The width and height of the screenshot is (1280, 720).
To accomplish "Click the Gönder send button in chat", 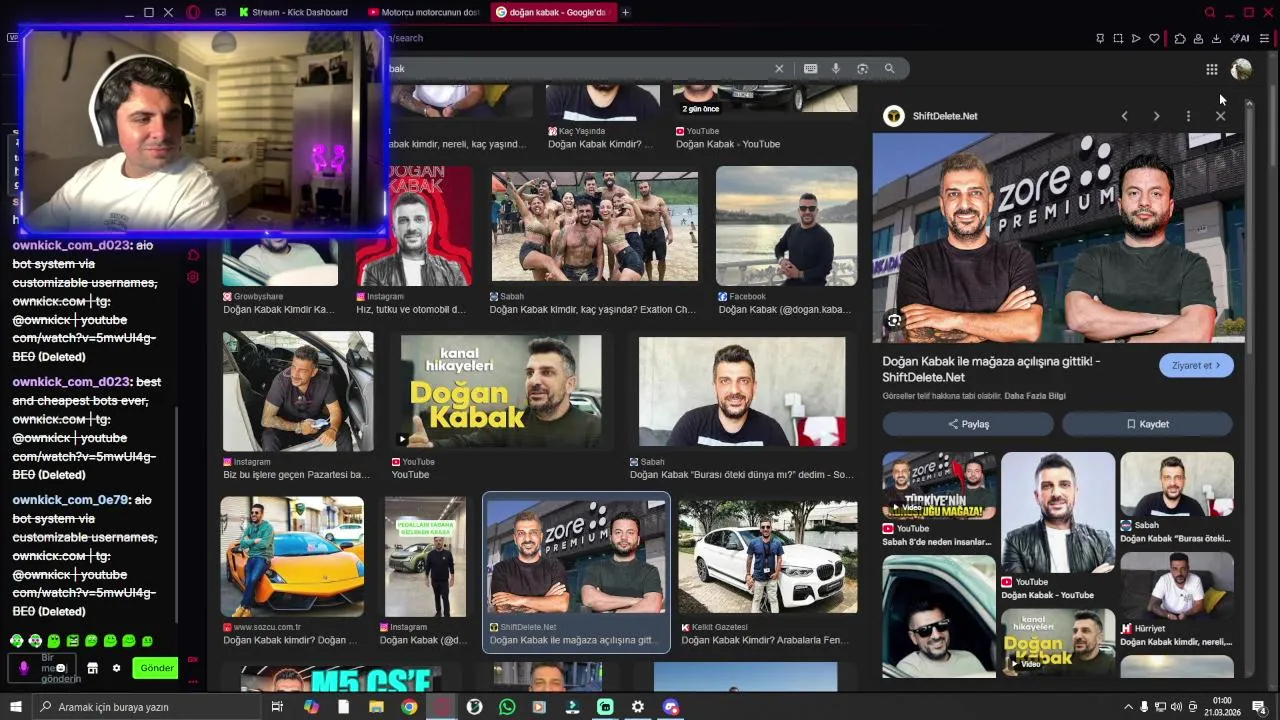I will [x=156, y=668].
